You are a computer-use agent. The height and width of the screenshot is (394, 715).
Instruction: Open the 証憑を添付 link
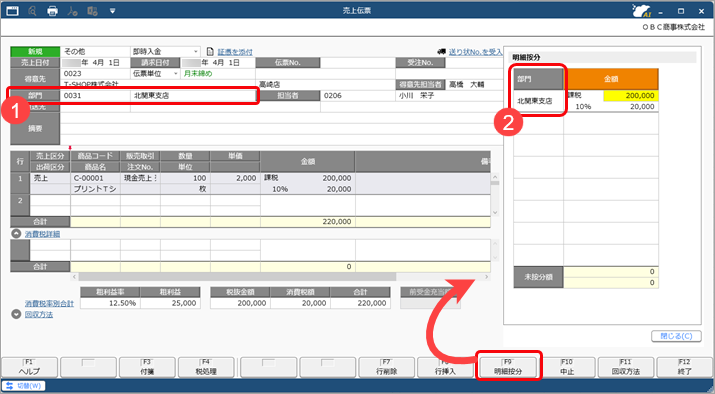[235, 52]
